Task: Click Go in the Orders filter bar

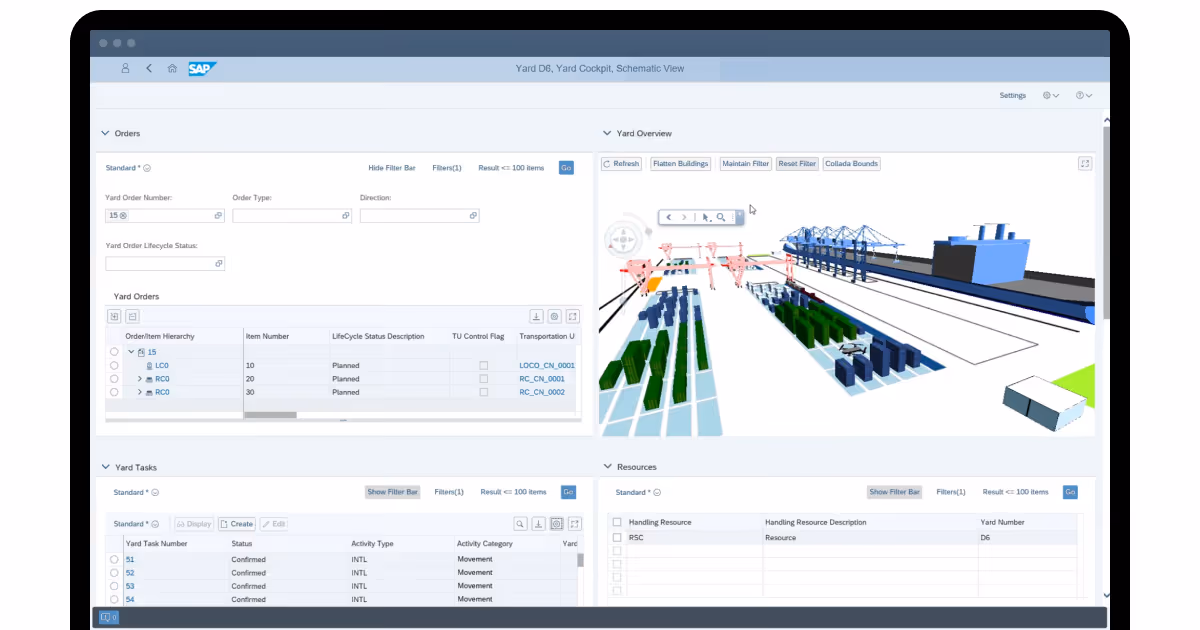Action: tap(566, 167)
